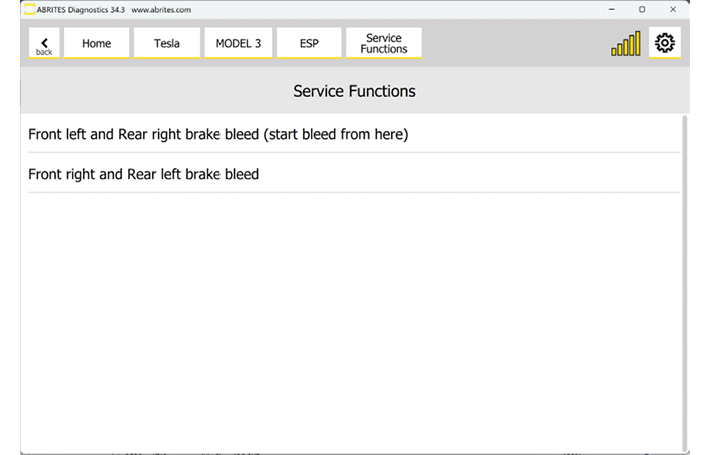710x455 pixels.
Task: Click the empty white area below the list
Action: click(x=350, y=320)
